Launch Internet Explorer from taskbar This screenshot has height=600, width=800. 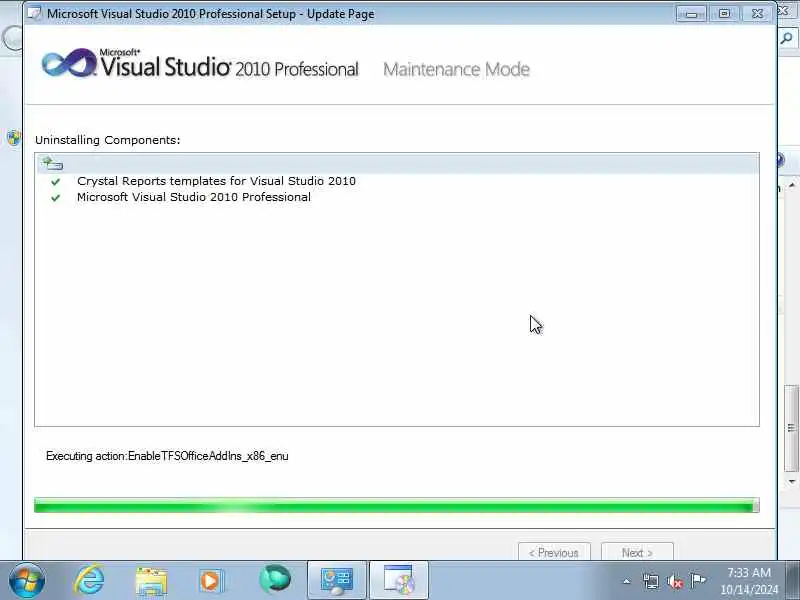[89, 580]
